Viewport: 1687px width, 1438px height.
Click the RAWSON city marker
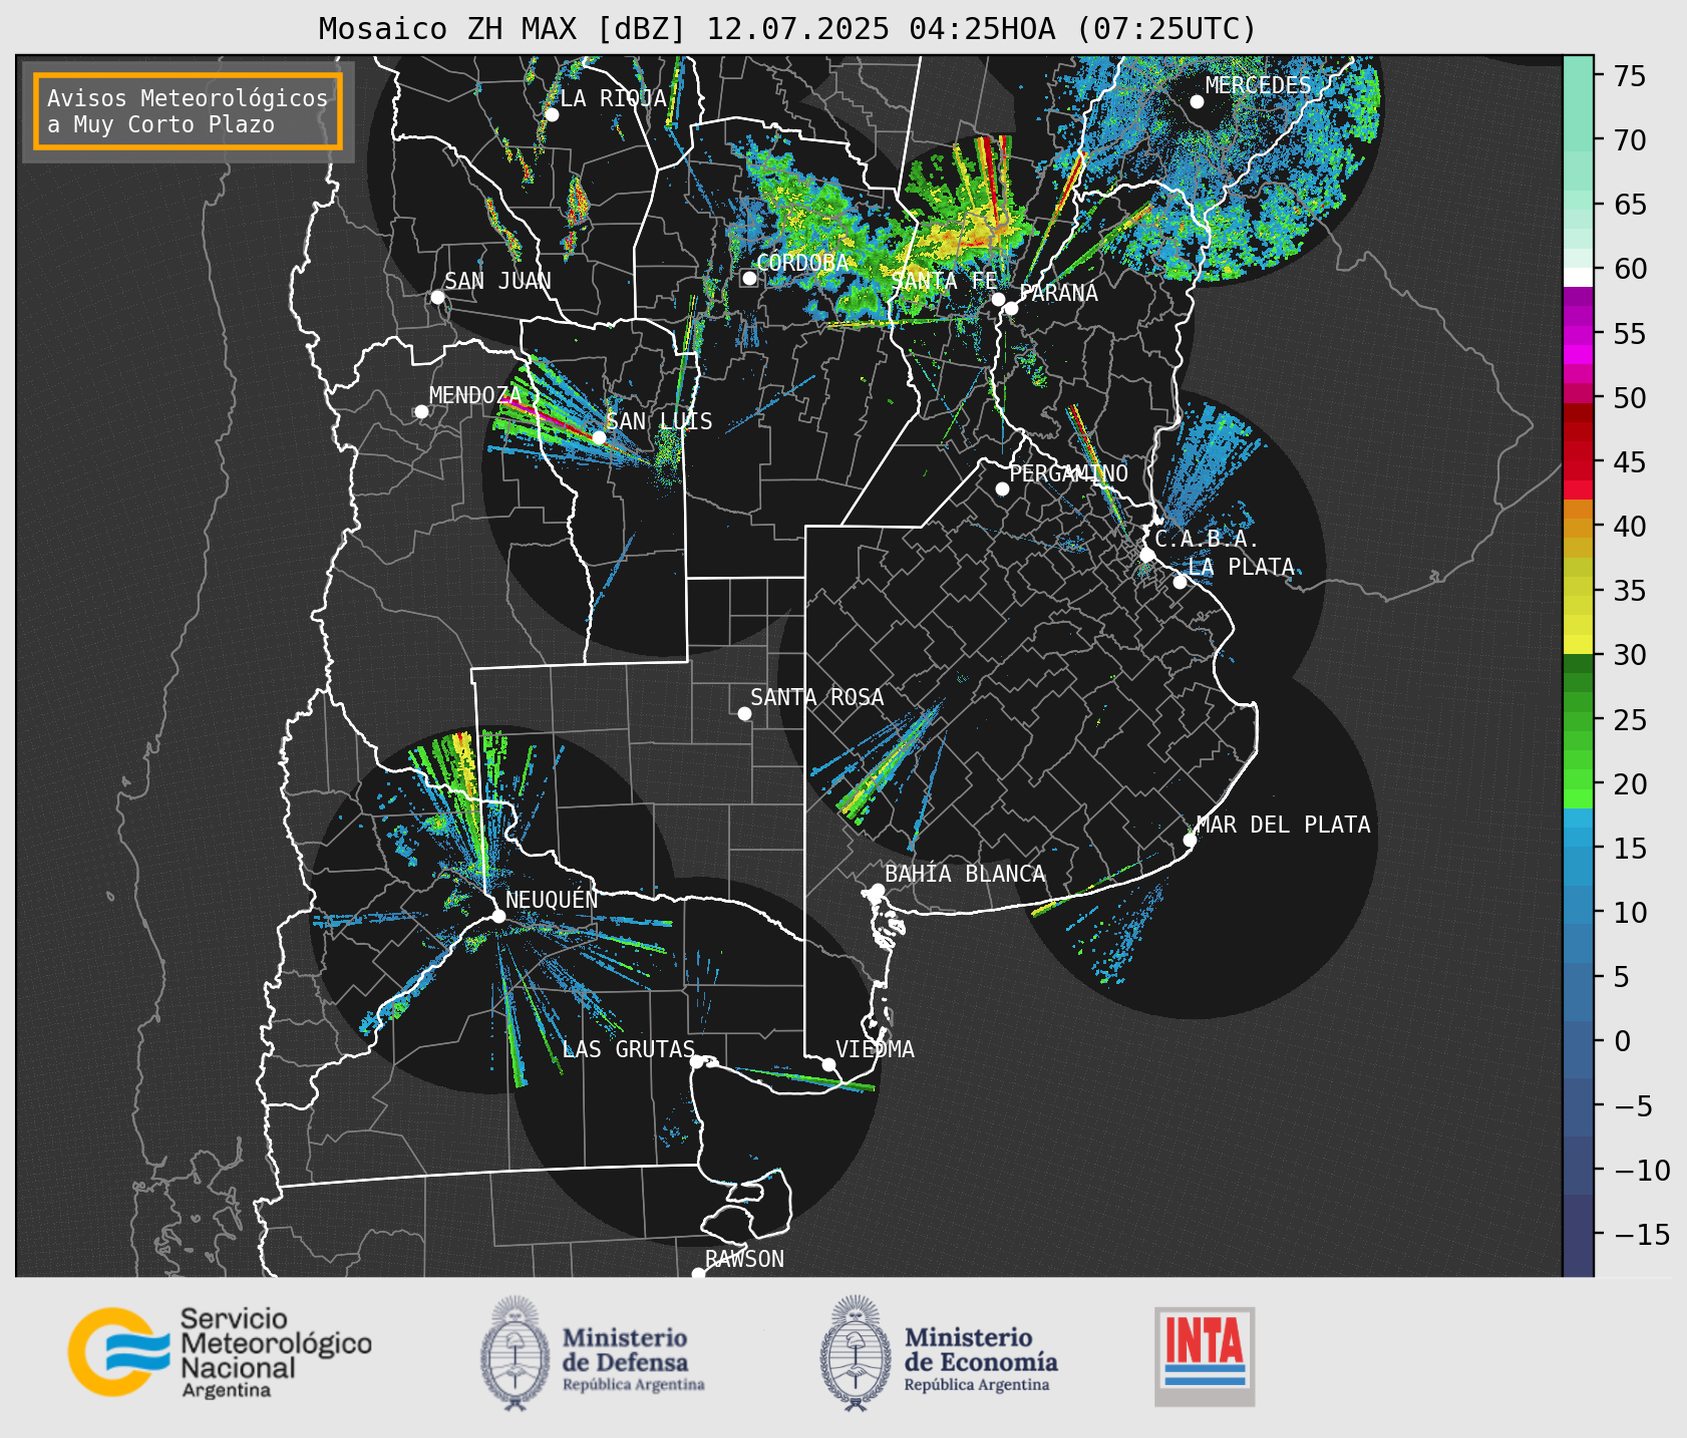pyautogui.click(x=698, y=1273)
